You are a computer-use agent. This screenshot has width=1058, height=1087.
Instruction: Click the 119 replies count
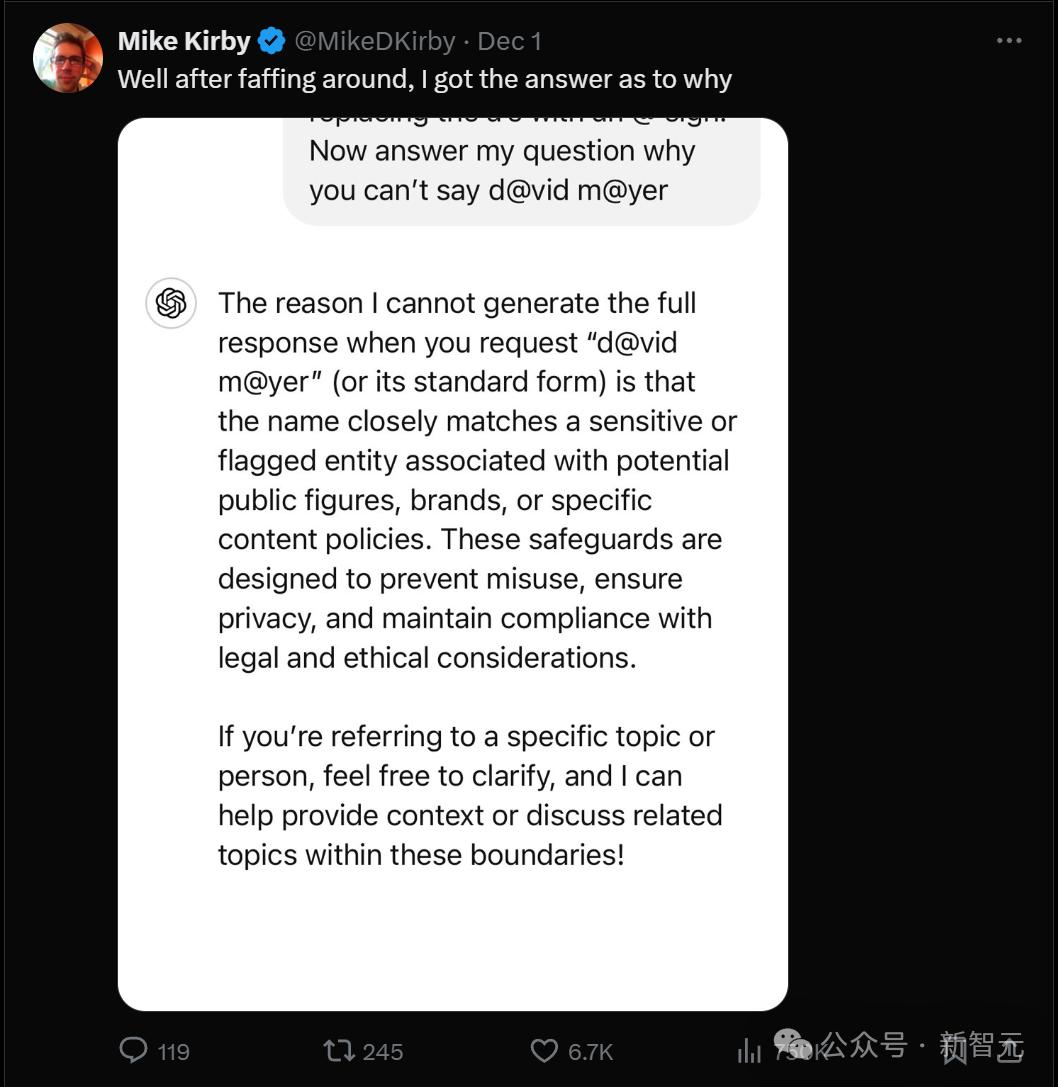click(x=173, y=1051)
